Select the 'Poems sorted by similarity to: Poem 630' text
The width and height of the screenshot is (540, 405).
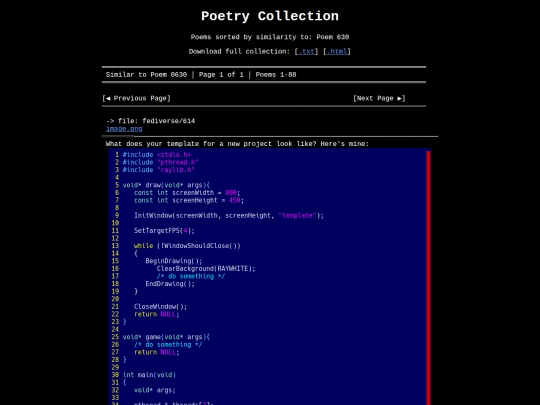pos(270,37)
